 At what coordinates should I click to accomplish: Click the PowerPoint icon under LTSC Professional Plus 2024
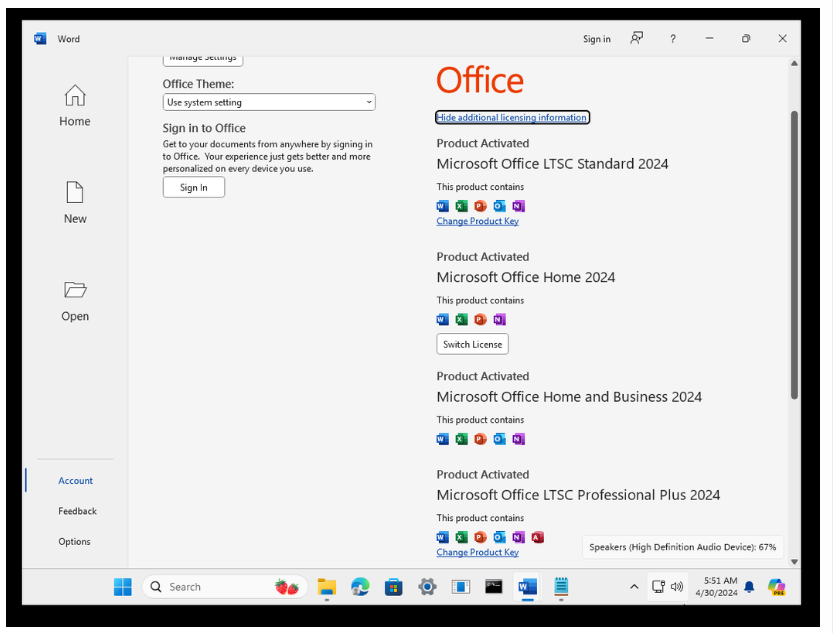480,537
